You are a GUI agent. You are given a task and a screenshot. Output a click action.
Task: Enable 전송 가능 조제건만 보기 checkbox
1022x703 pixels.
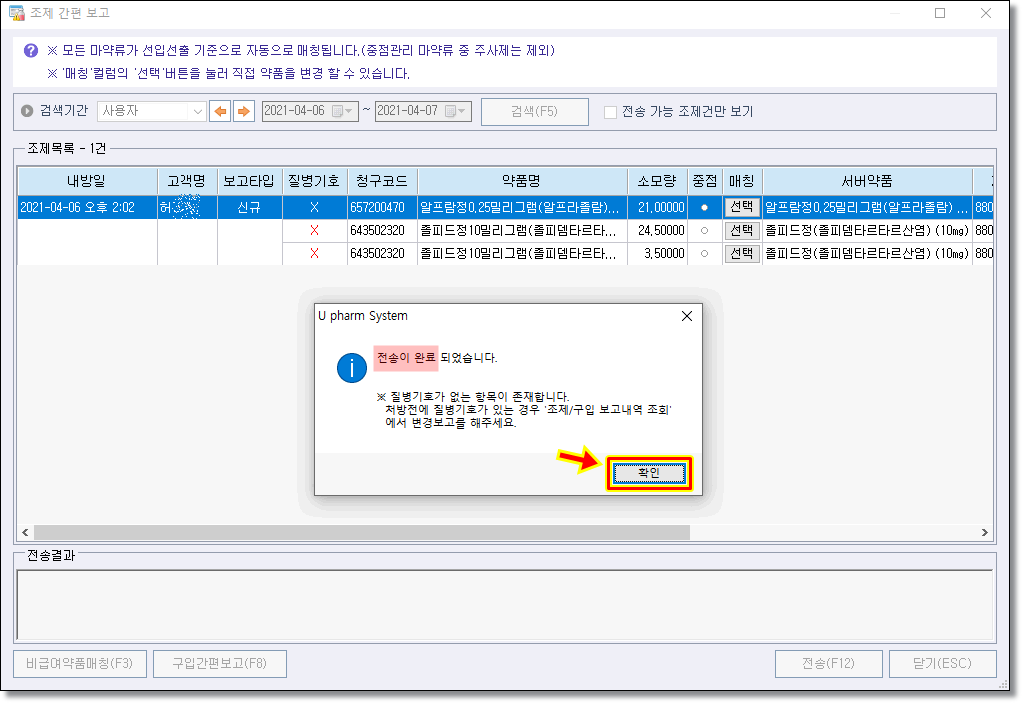pyautogui.click(x=610, y=112)
